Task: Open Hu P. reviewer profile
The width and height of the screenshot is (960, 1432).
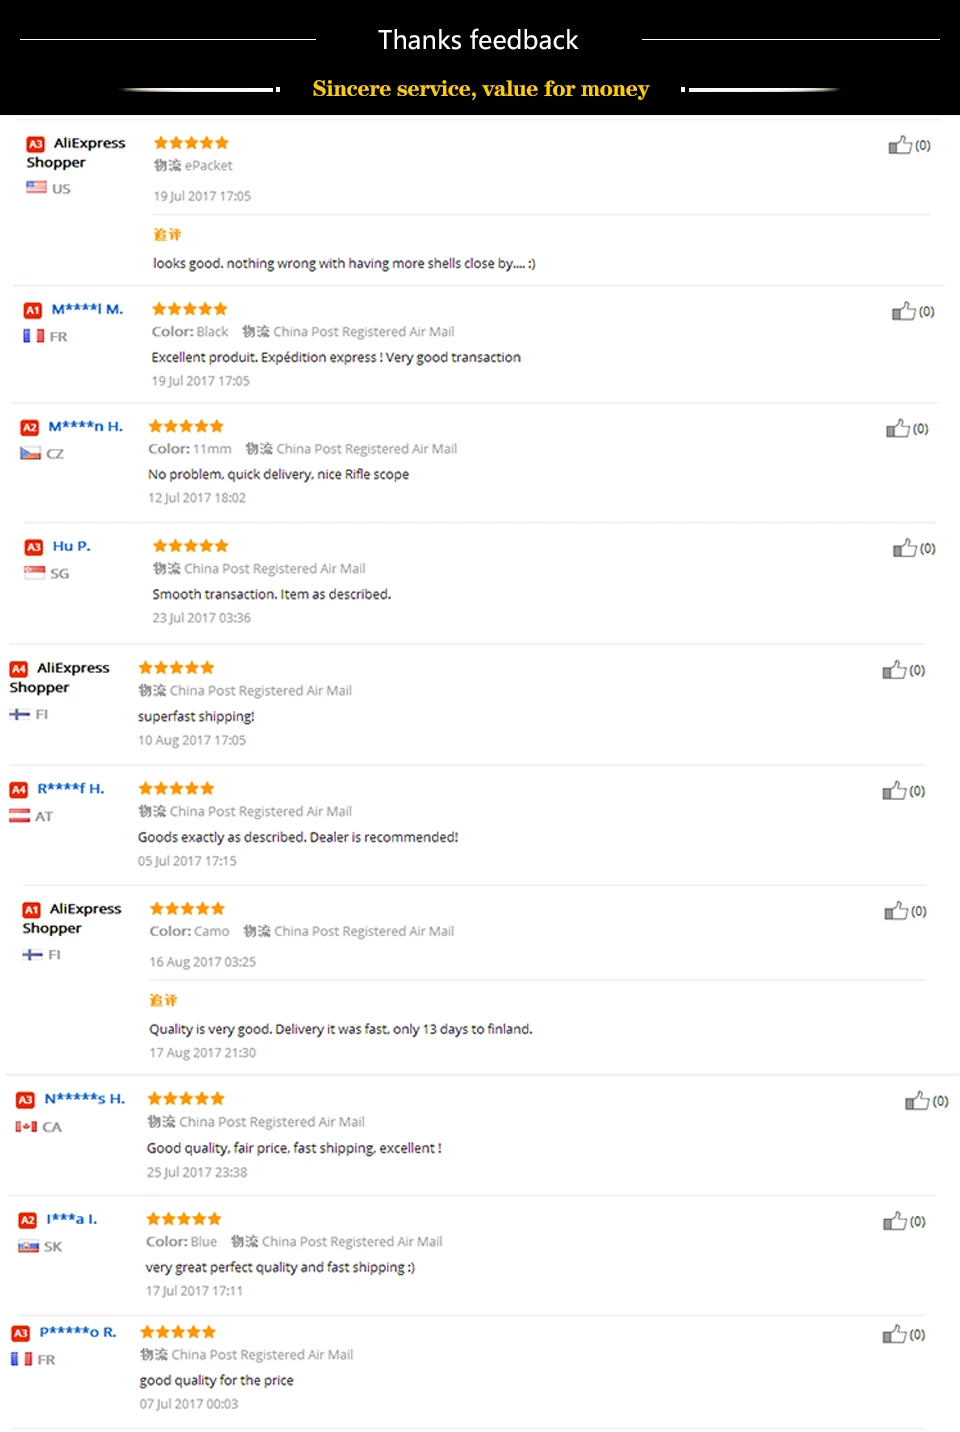Action: click(x=71, y=546)
